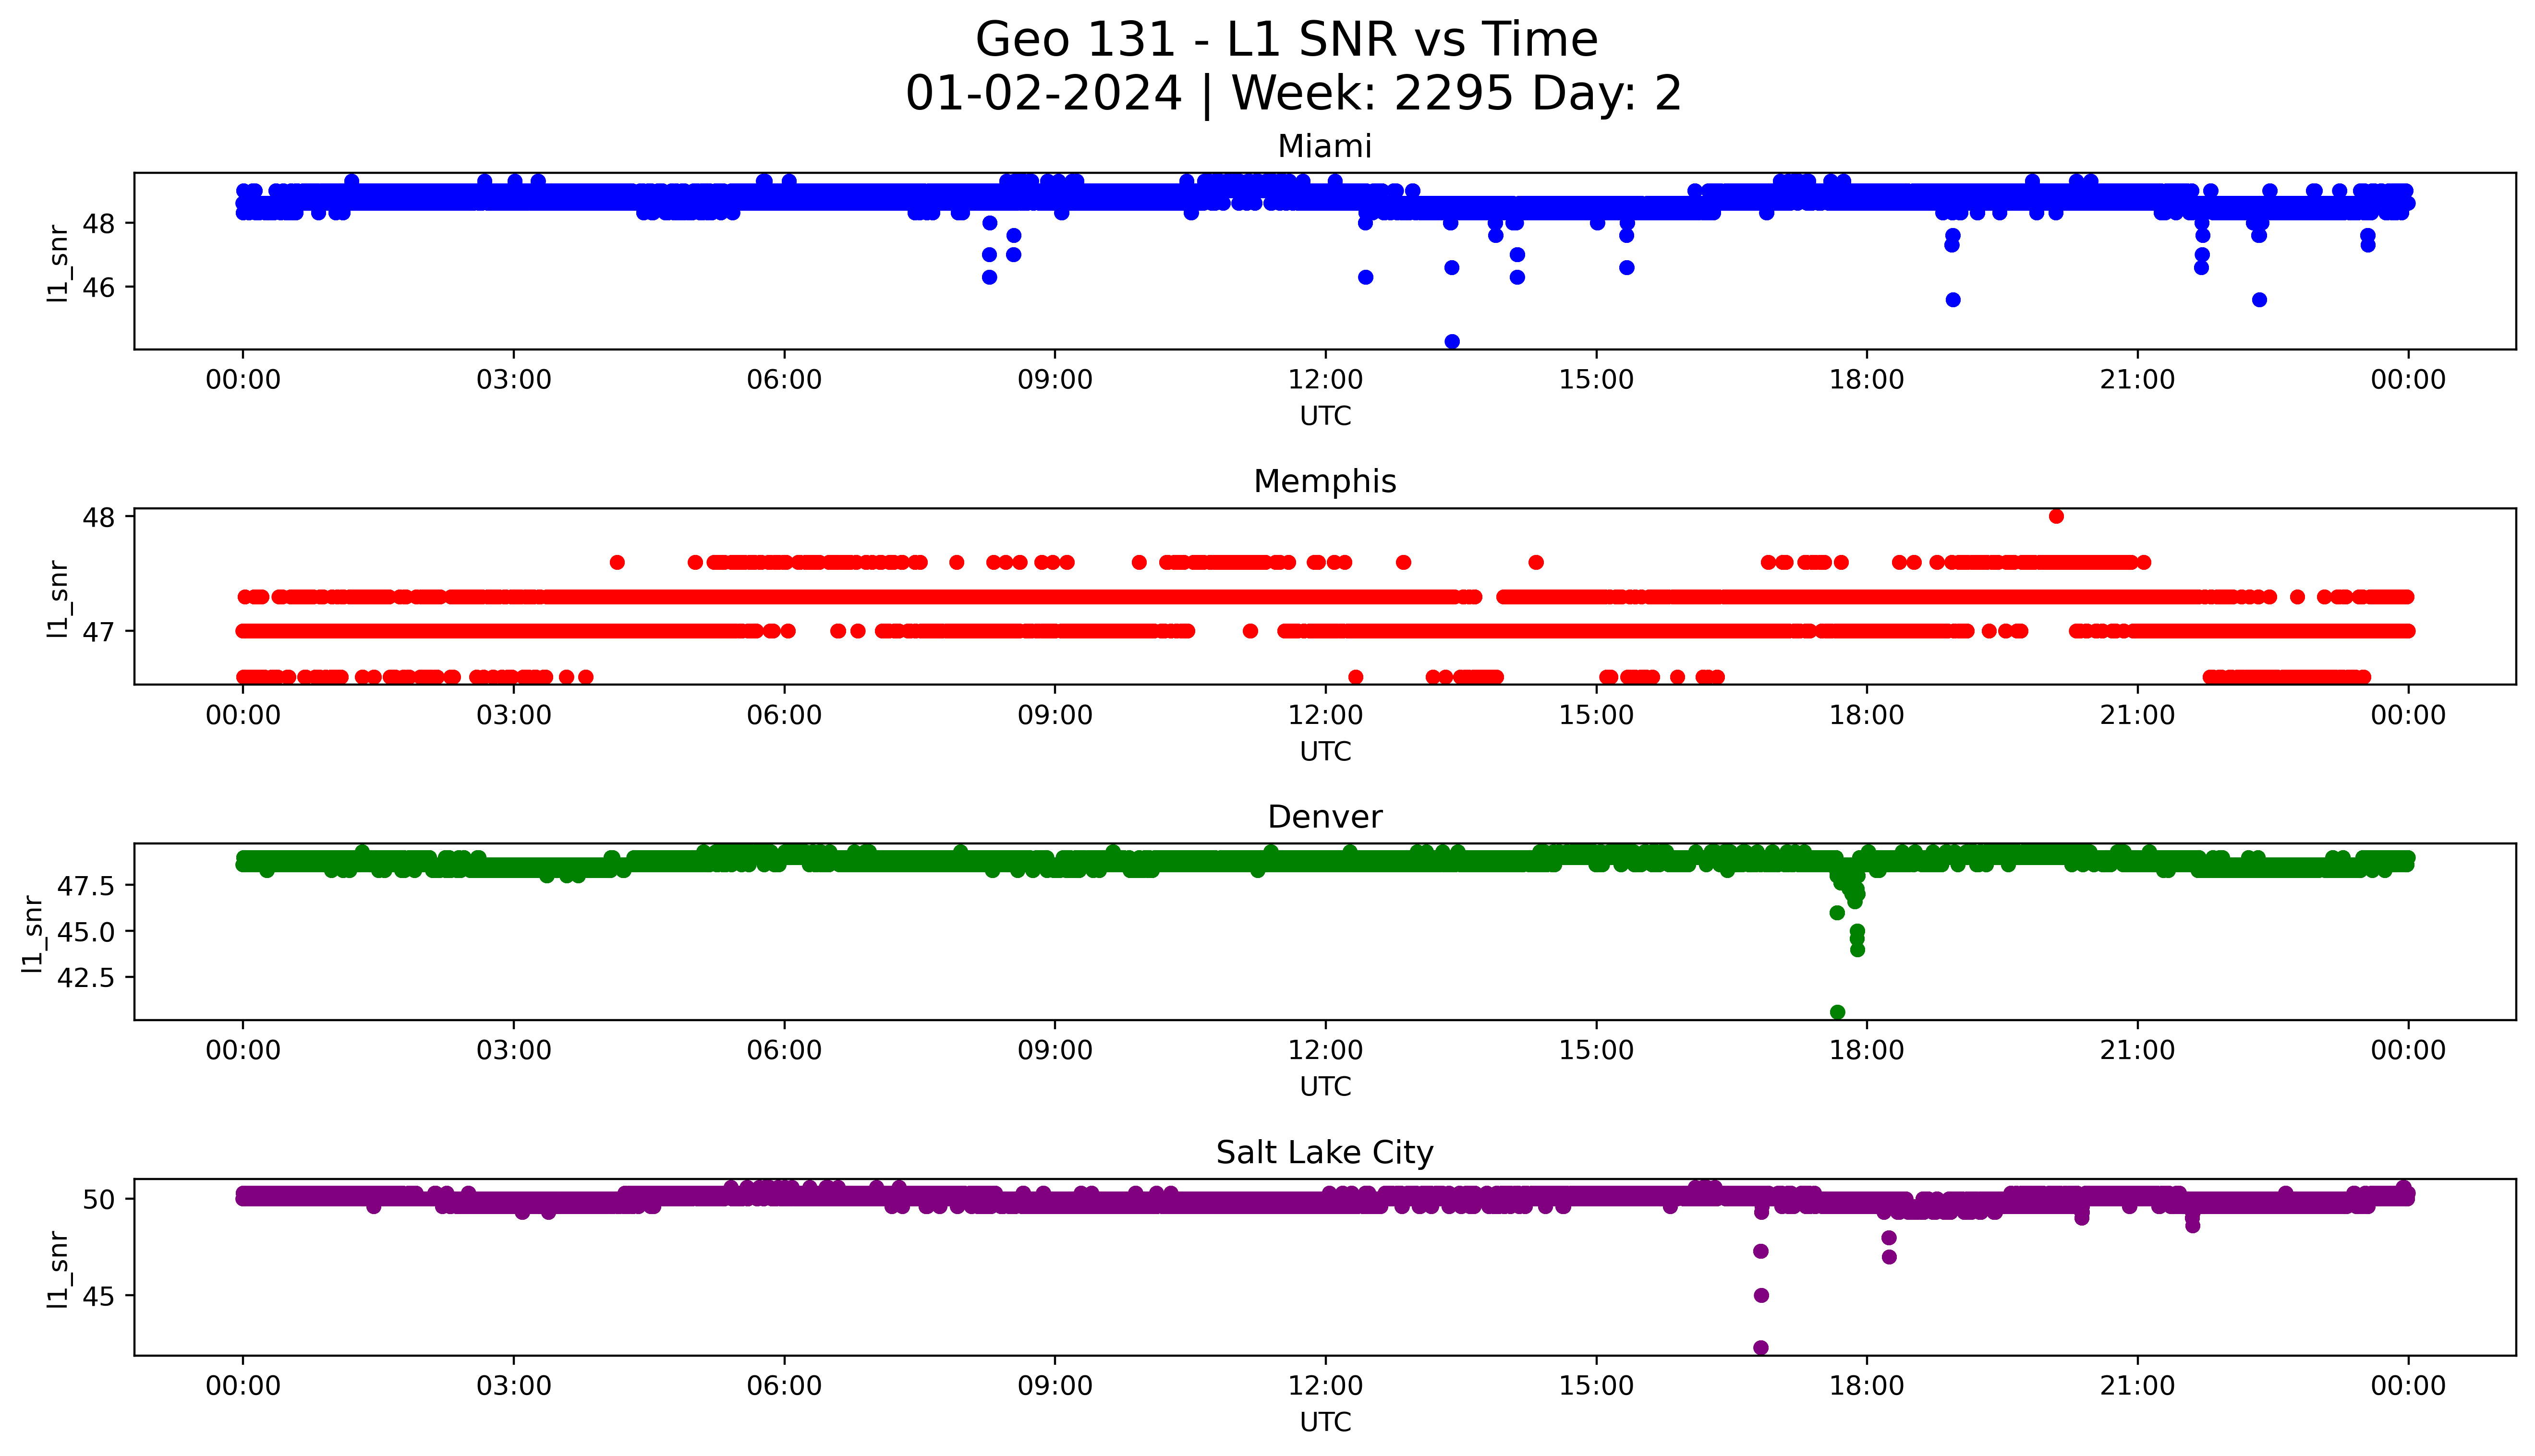Click the UTC axis label under Miami plot

[x=1325, y=416]
